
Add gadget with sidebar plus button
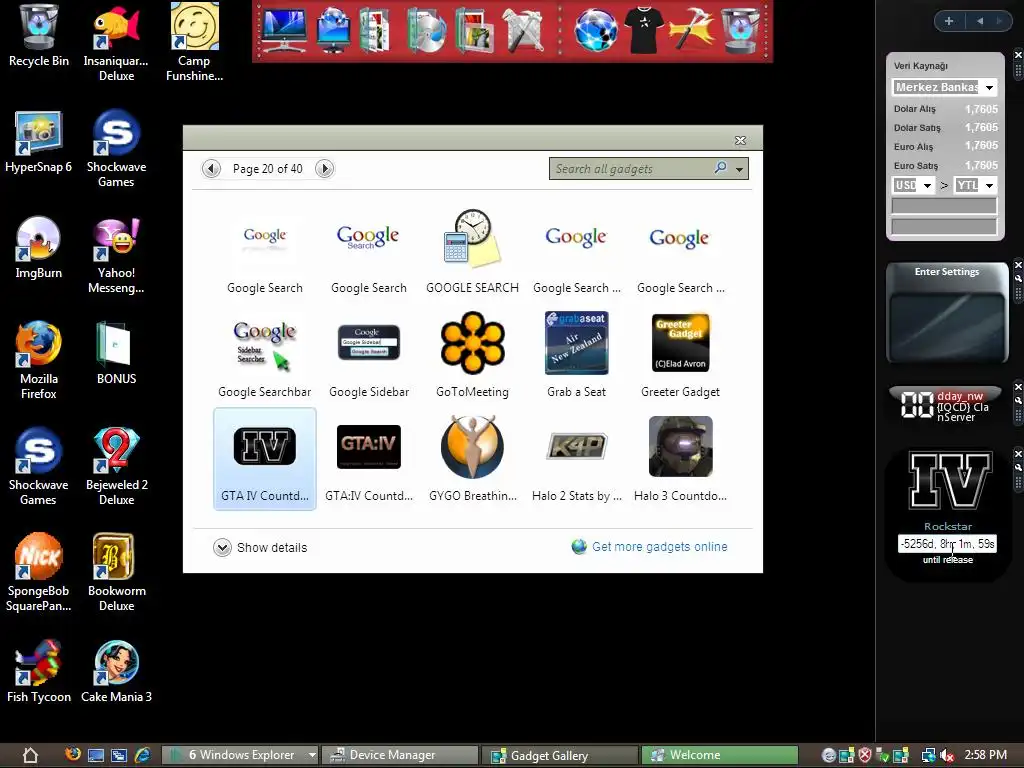[949, 21]
